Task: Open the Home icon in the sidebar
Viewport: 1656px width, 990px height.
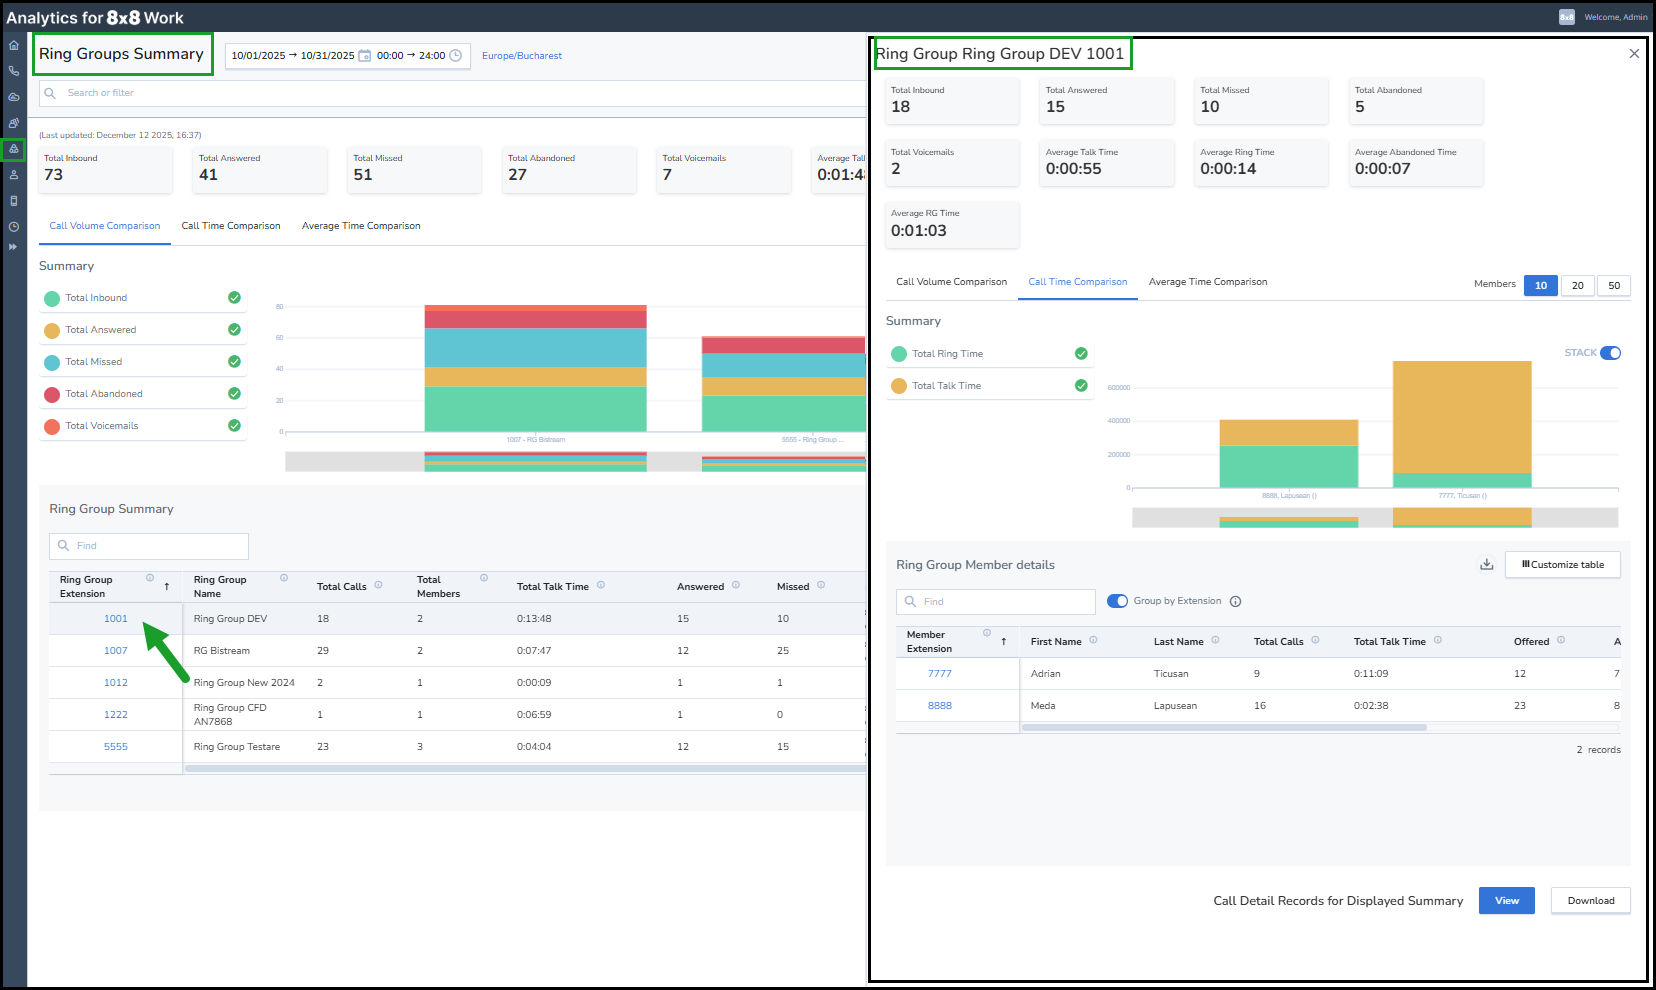Action: [14, 46]
